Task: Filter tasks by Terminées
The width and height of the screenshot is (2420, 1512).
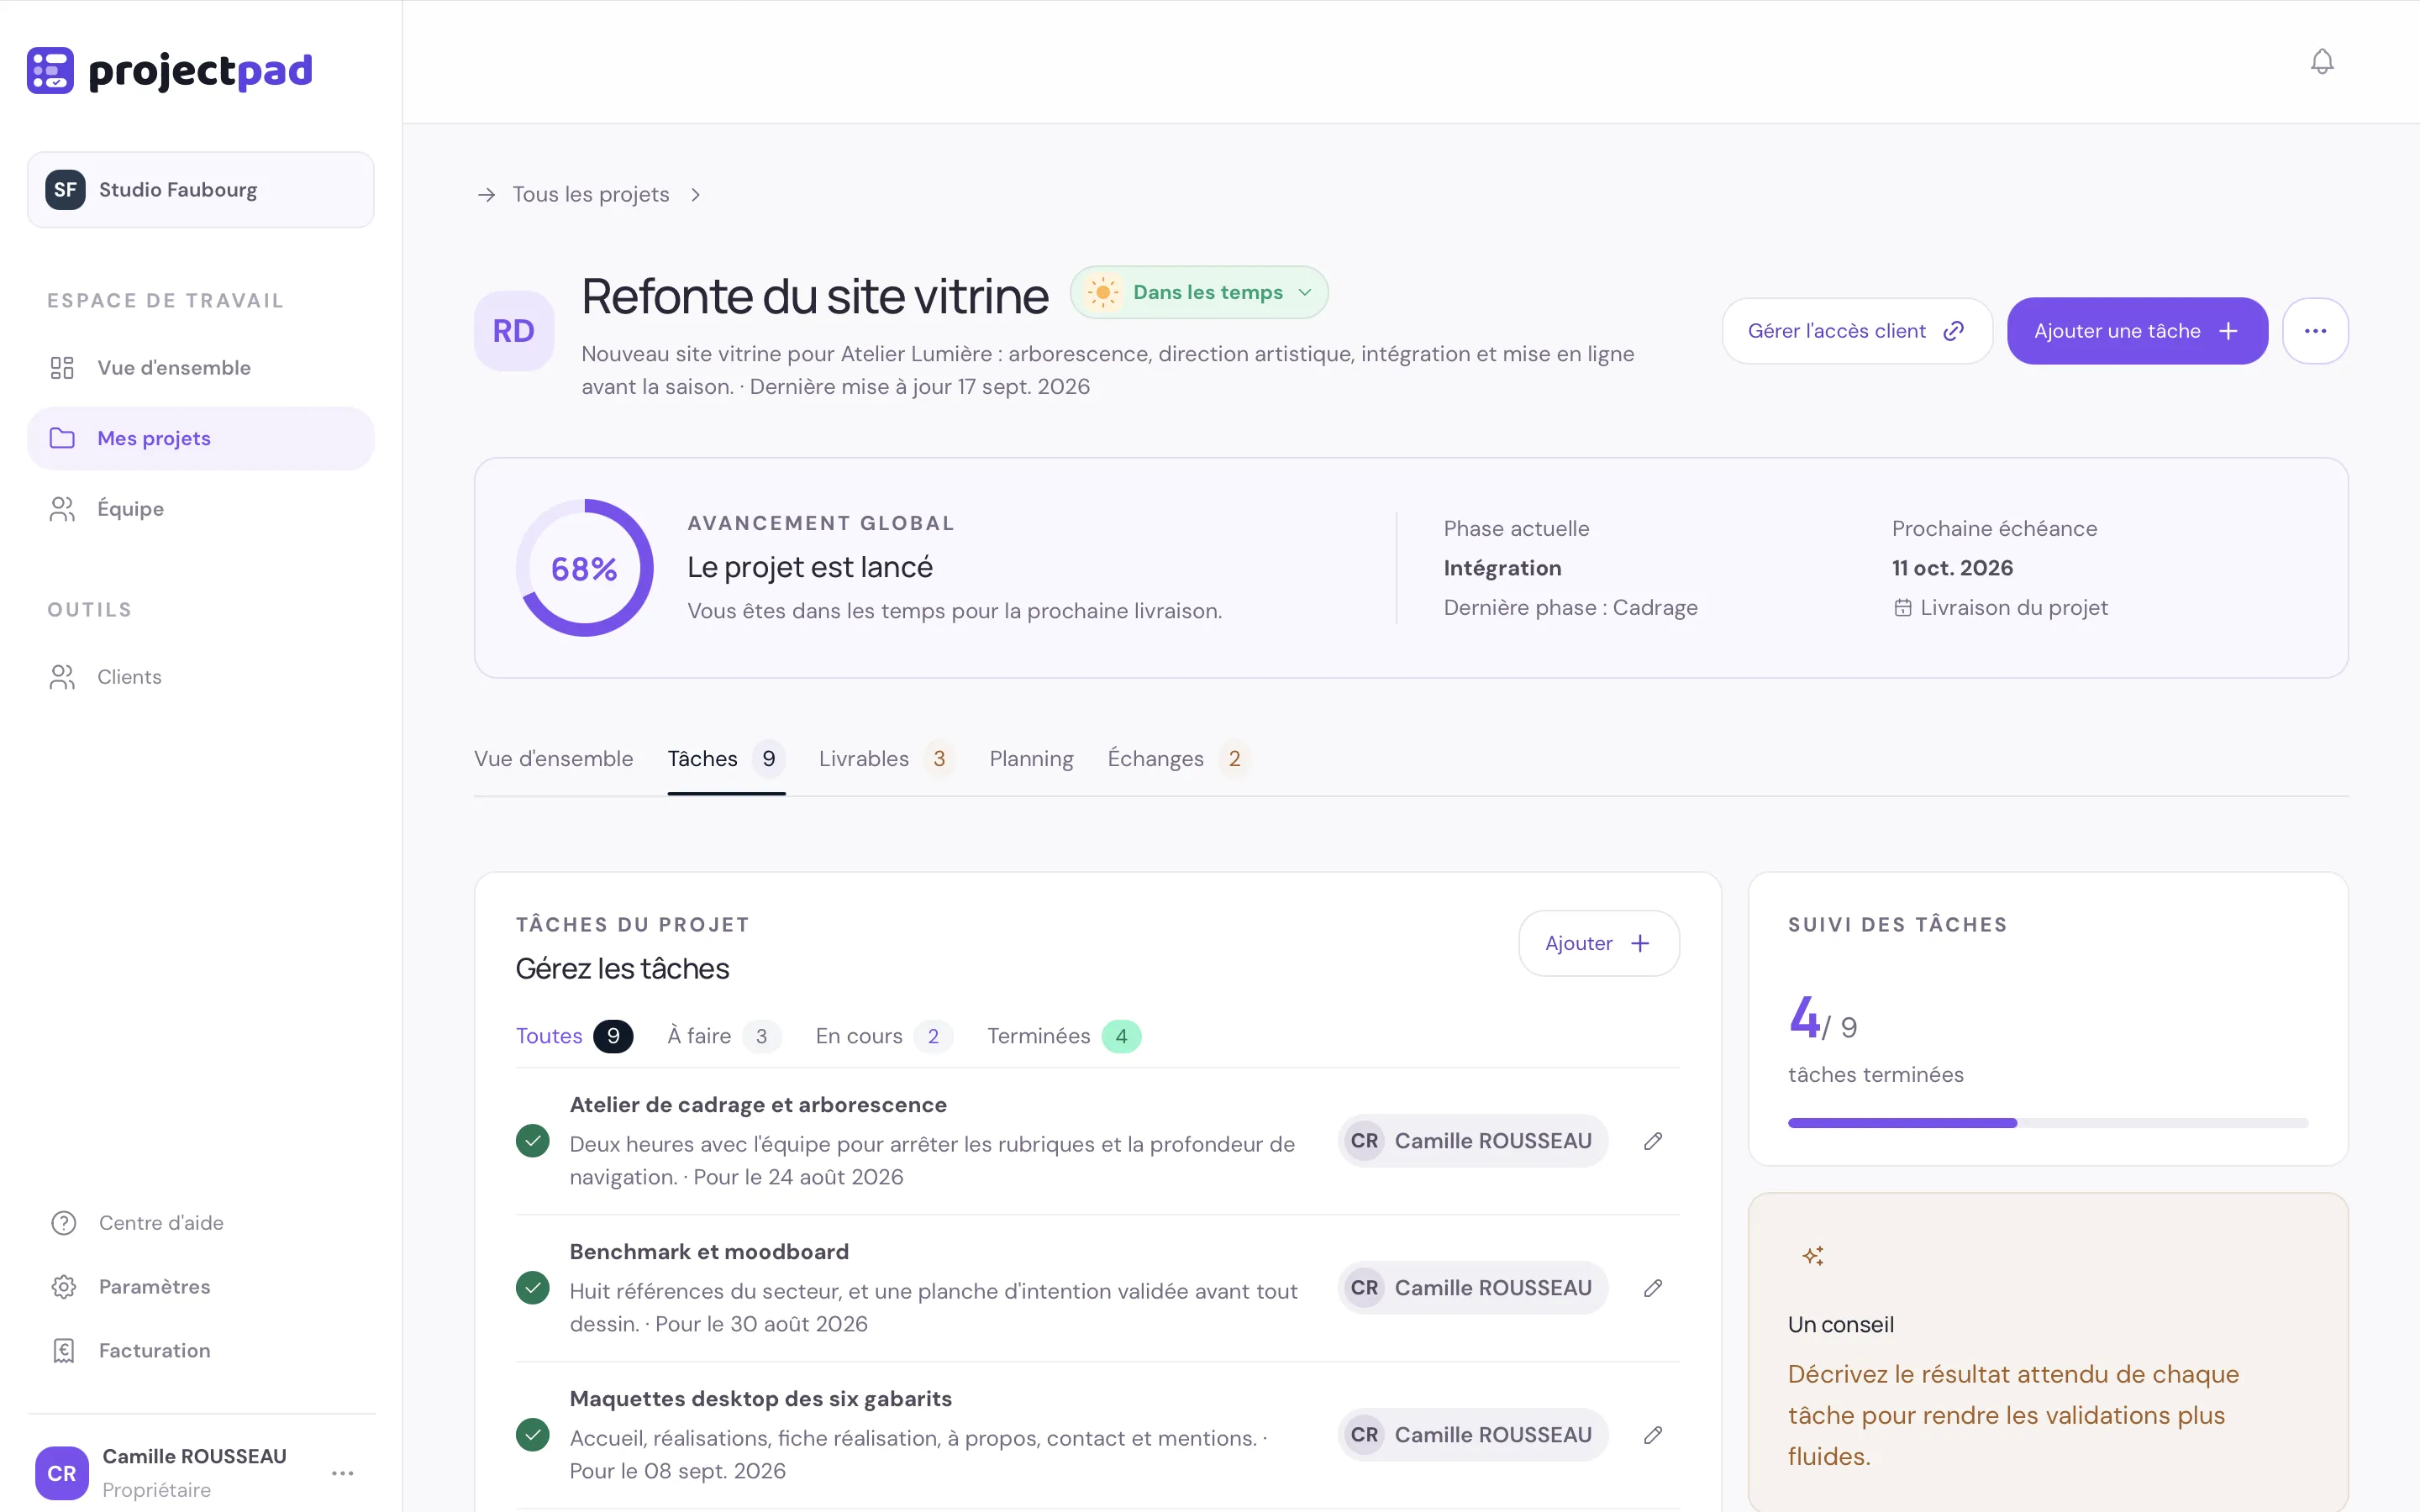Action: tap(1064, 1036)
